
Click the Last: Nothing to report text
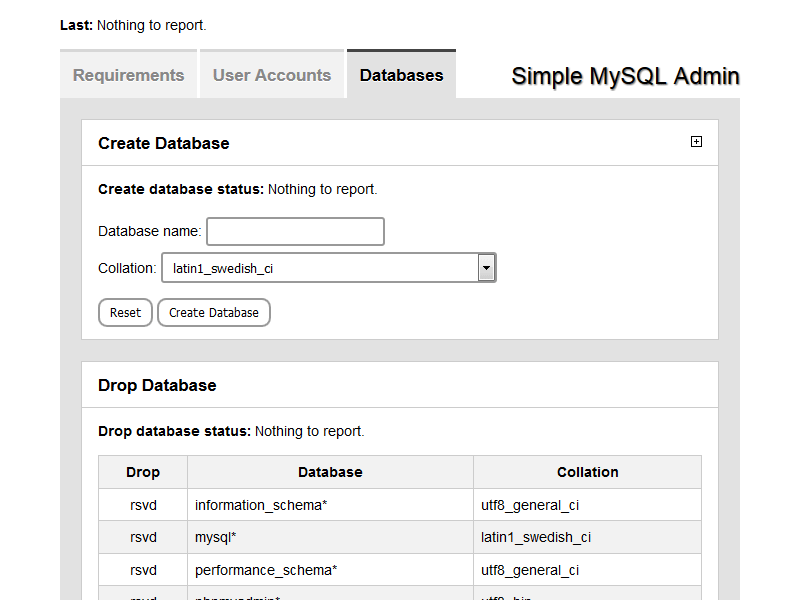pyautogui.click(x=133, y=26)
